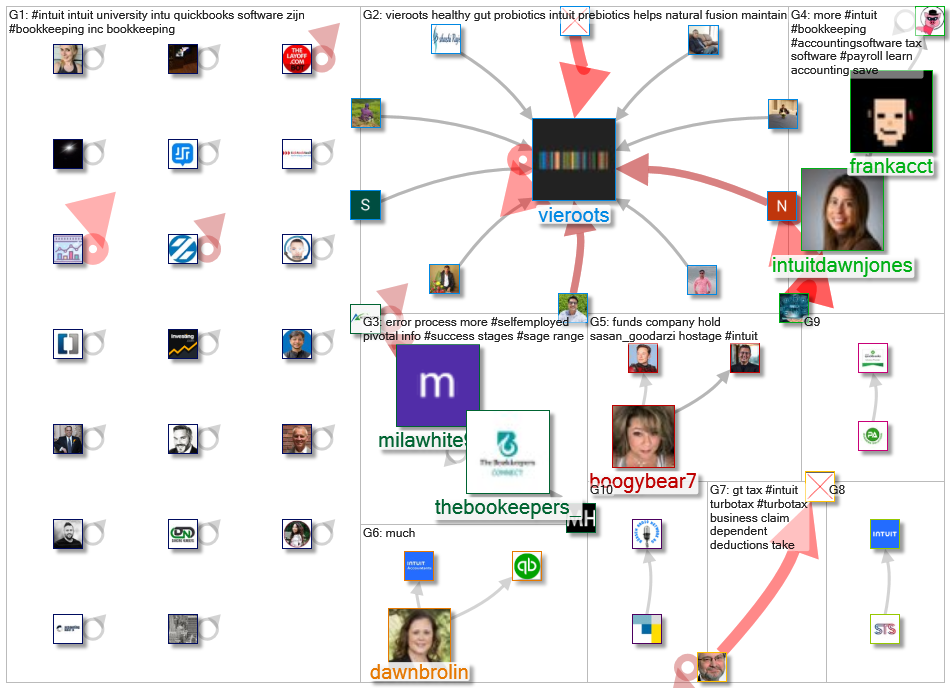Click the green logo at G3's corner

365,319
